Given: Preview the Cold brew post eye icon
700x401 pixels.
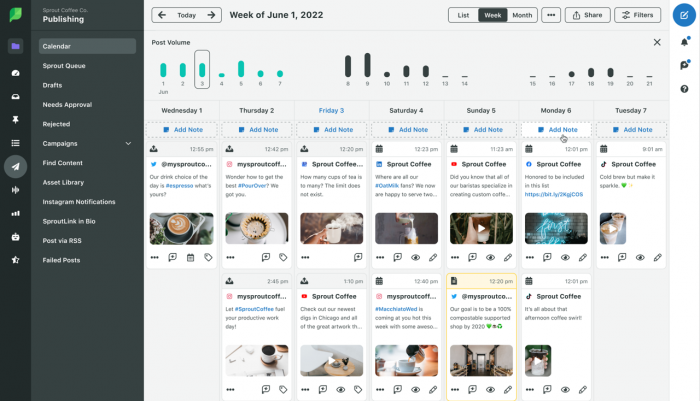Looking at the screenshot, I should (640, 257).
